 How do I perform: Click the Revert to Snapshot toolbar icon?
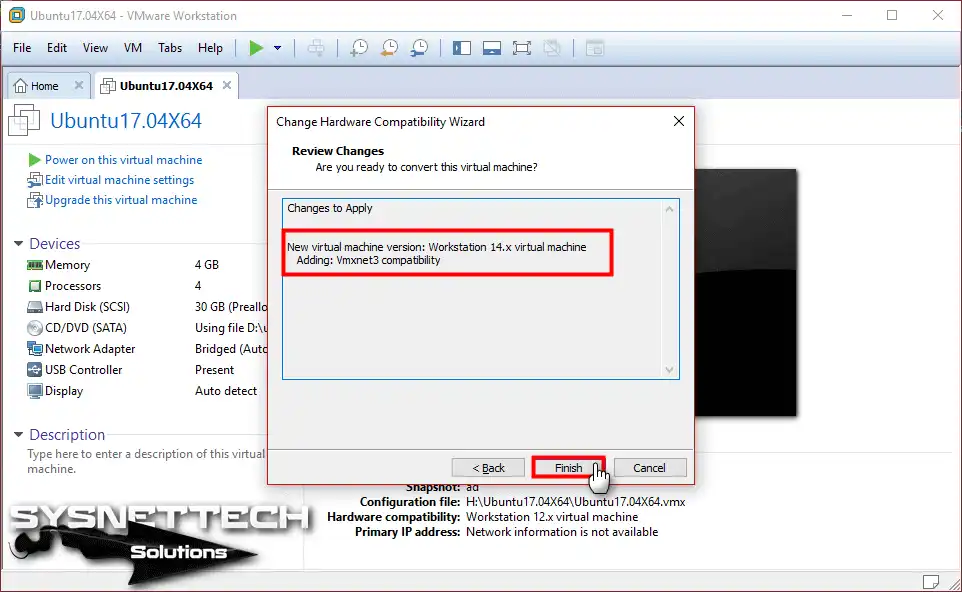[389, 48]
